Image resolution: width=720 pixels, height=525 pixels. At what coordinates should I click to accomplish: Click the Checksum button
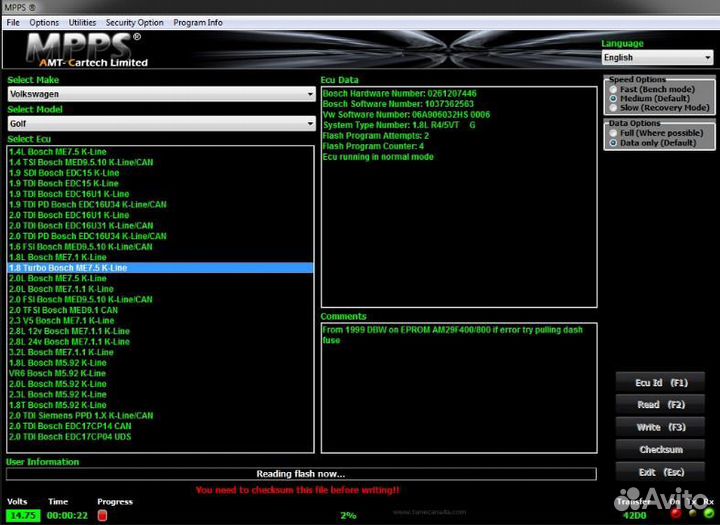660,450
